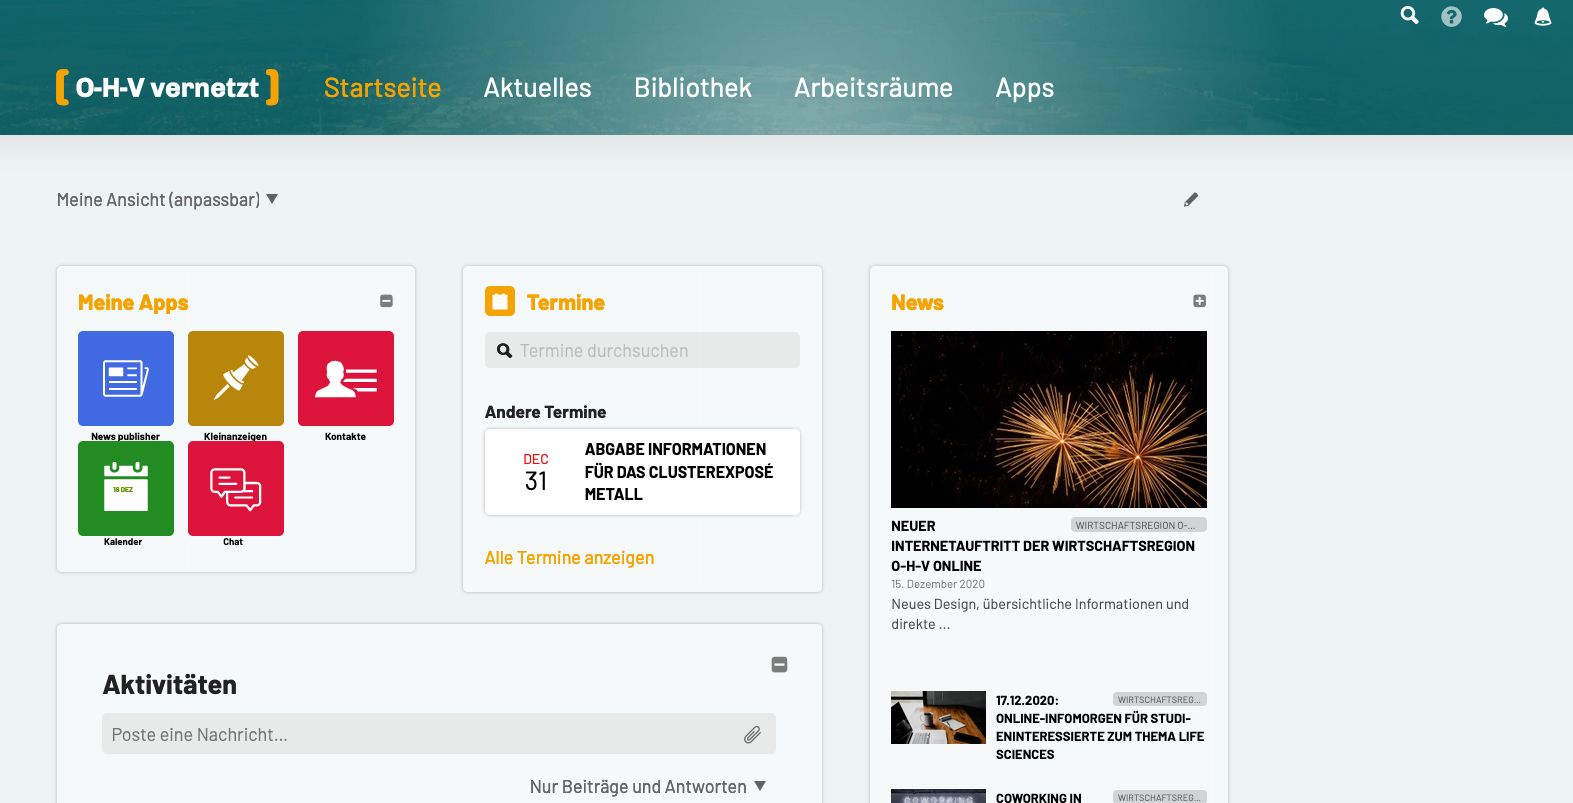The width and height of the screenshot is (1573, 803).
Task: Click Wirtschaftsreg tag on Coworking news
Action: (1160, 797)
